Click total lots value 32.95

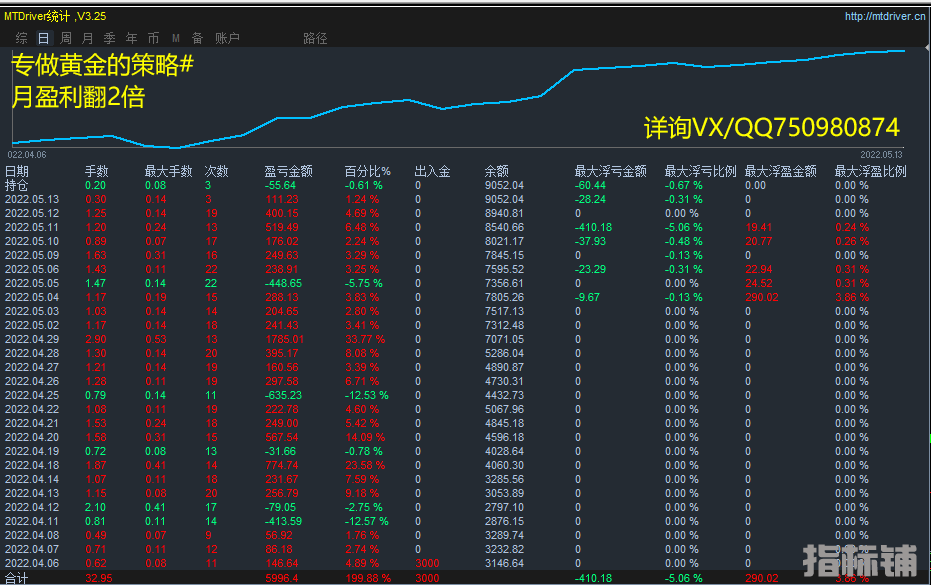[x=99, y=578]
